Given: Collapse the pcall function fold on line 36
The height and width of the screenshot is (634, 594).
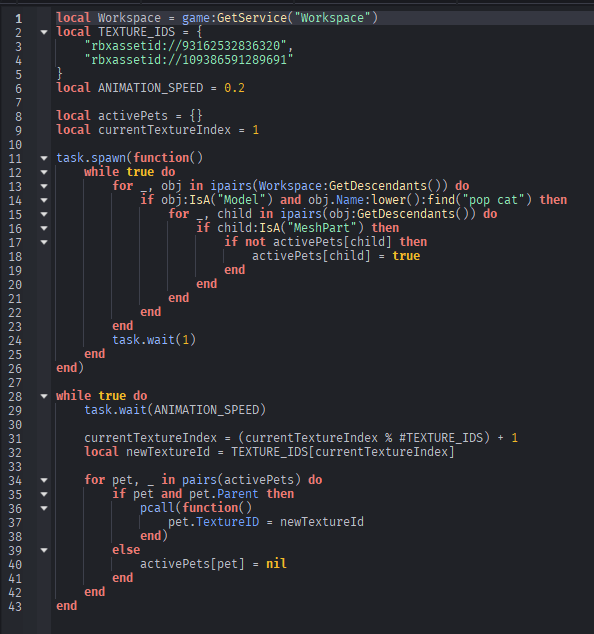Looking at the screenshot, I should pos(44,508).
